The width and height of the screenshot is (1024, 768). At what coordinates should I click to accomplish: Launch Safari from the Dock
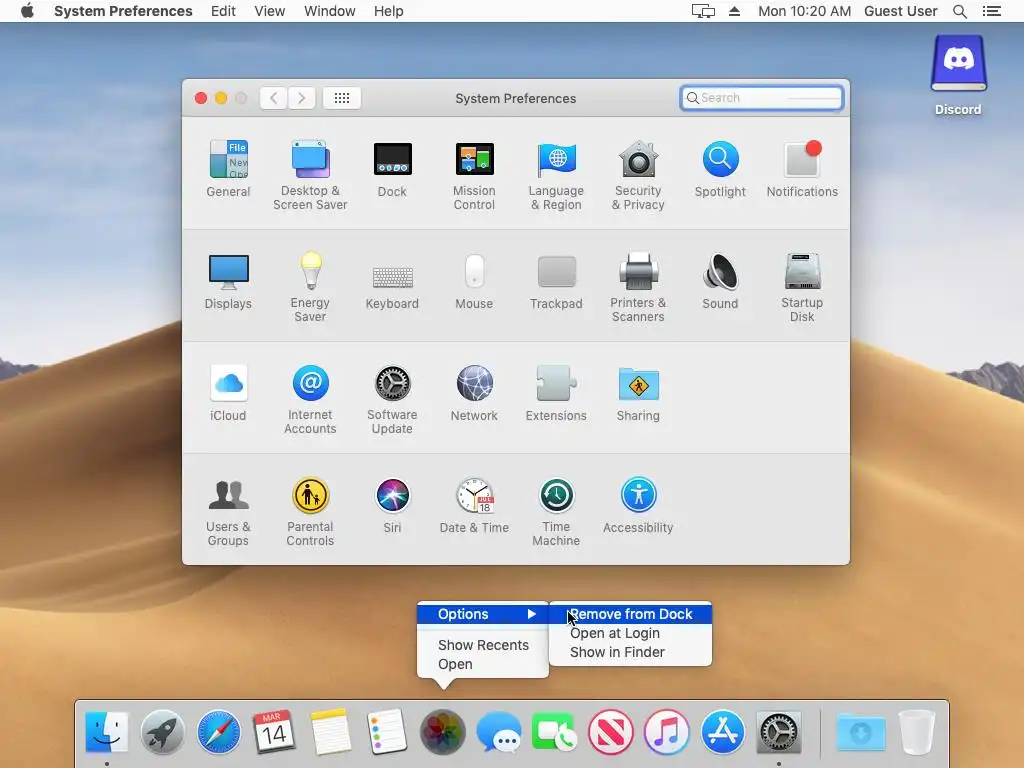219,732
